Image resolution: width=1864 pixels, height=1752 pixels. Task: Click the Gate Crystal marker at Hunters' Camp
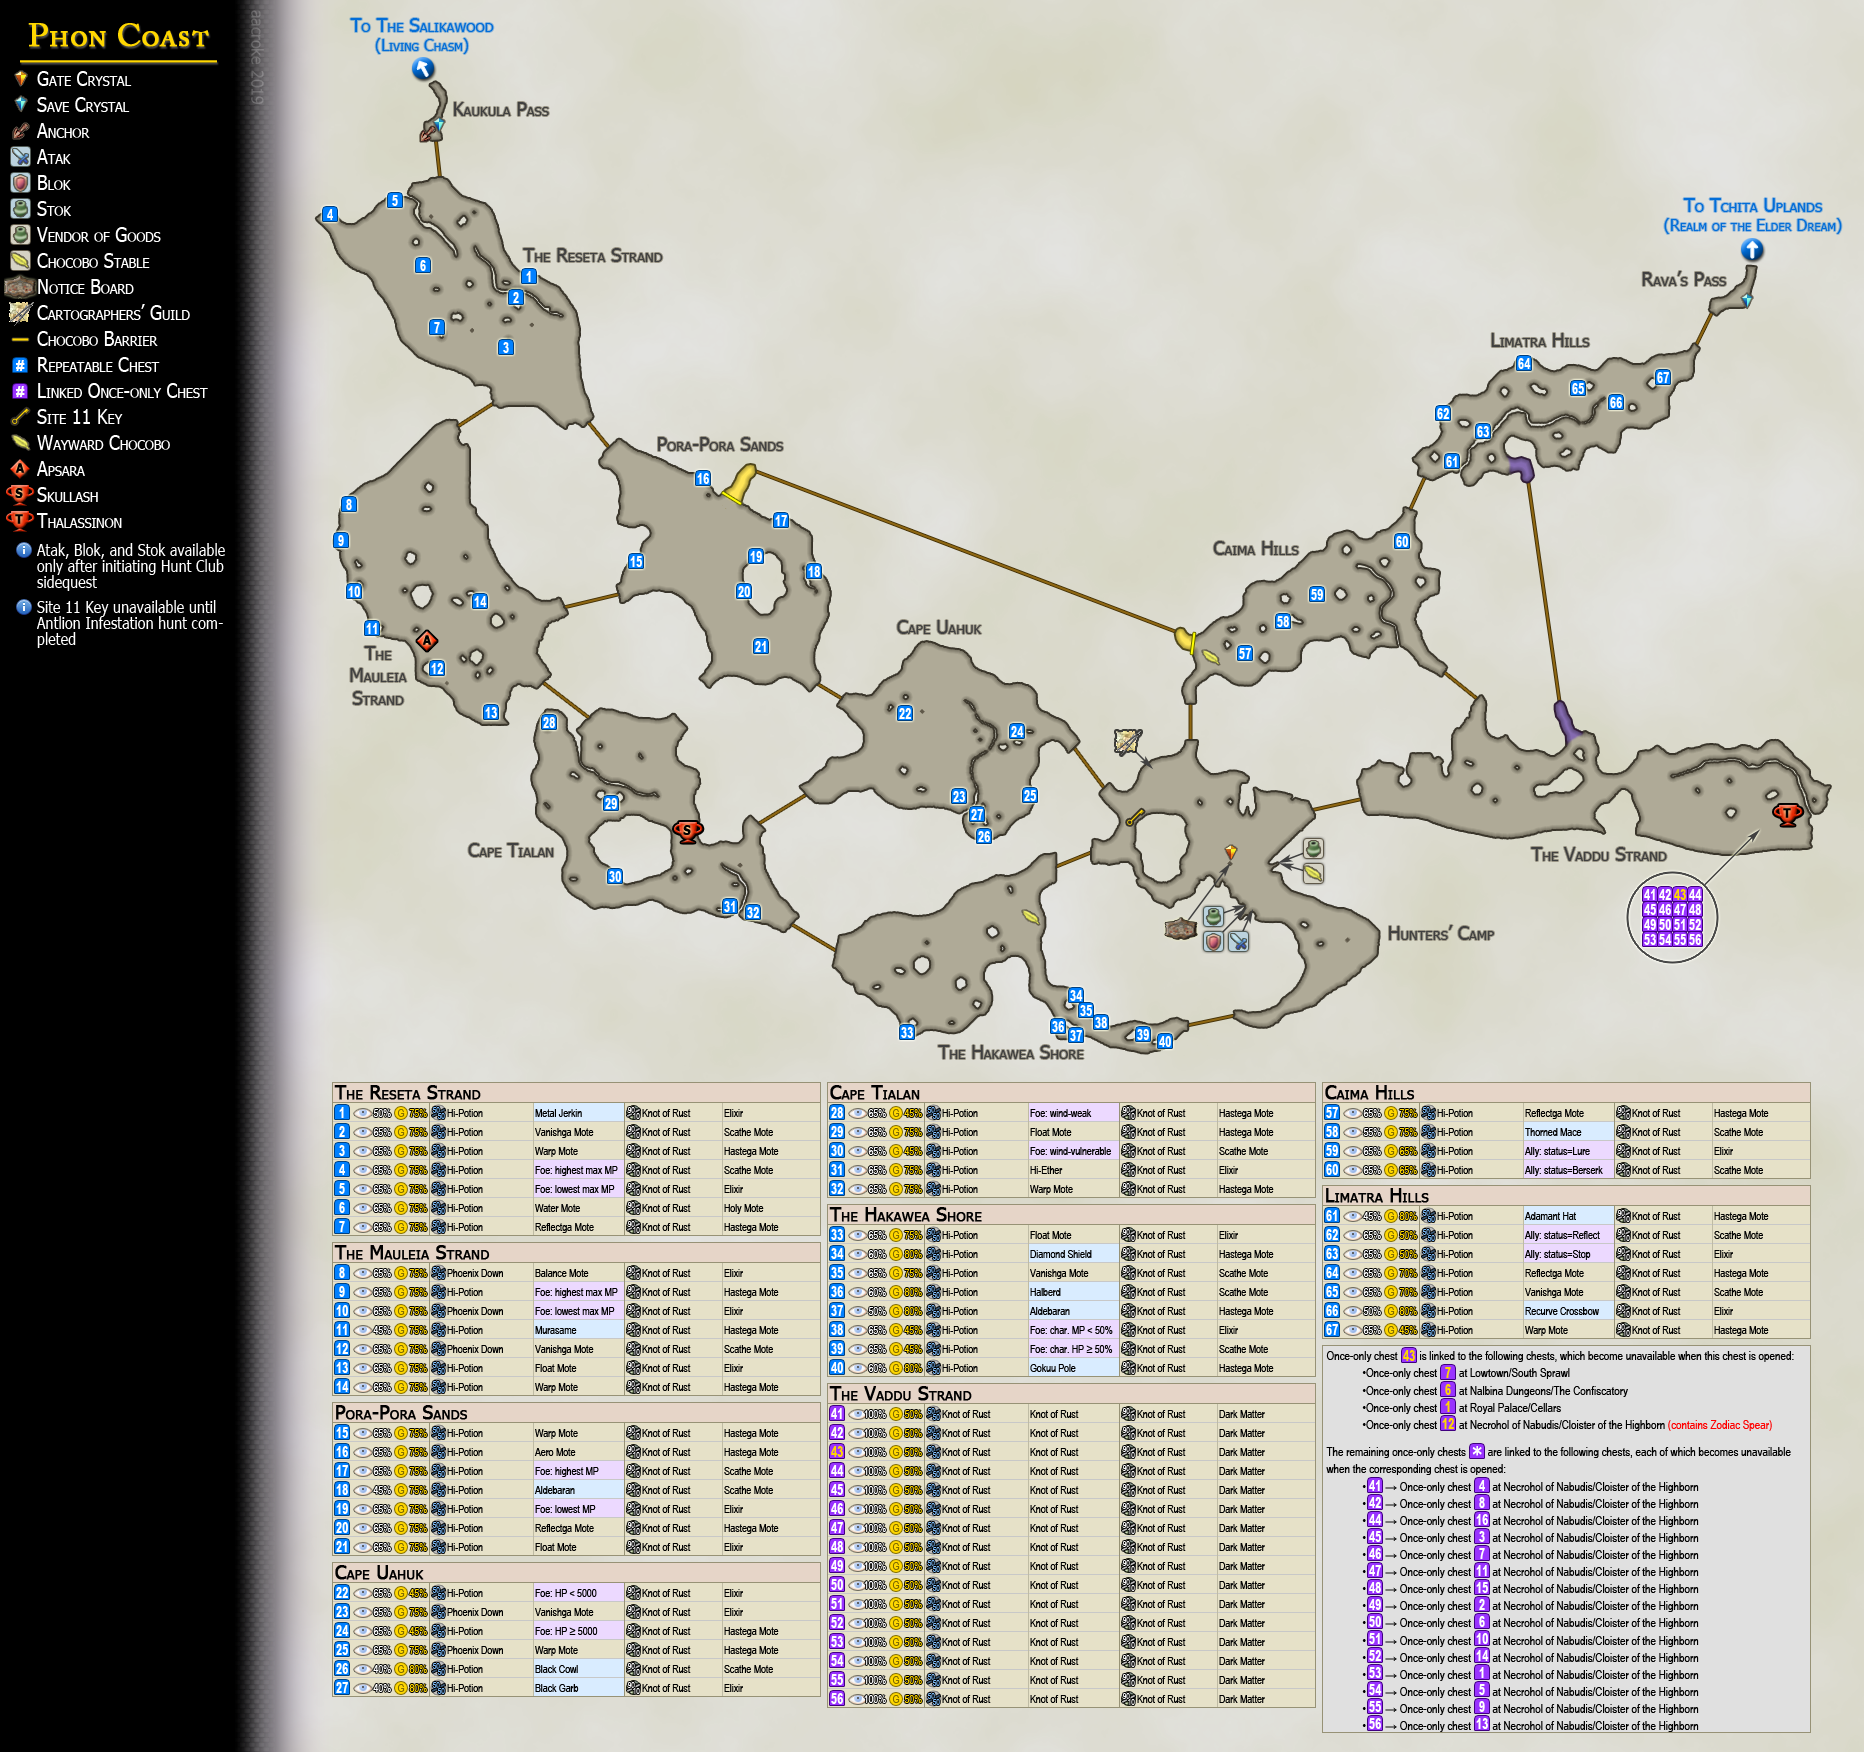coord(1231,853)
